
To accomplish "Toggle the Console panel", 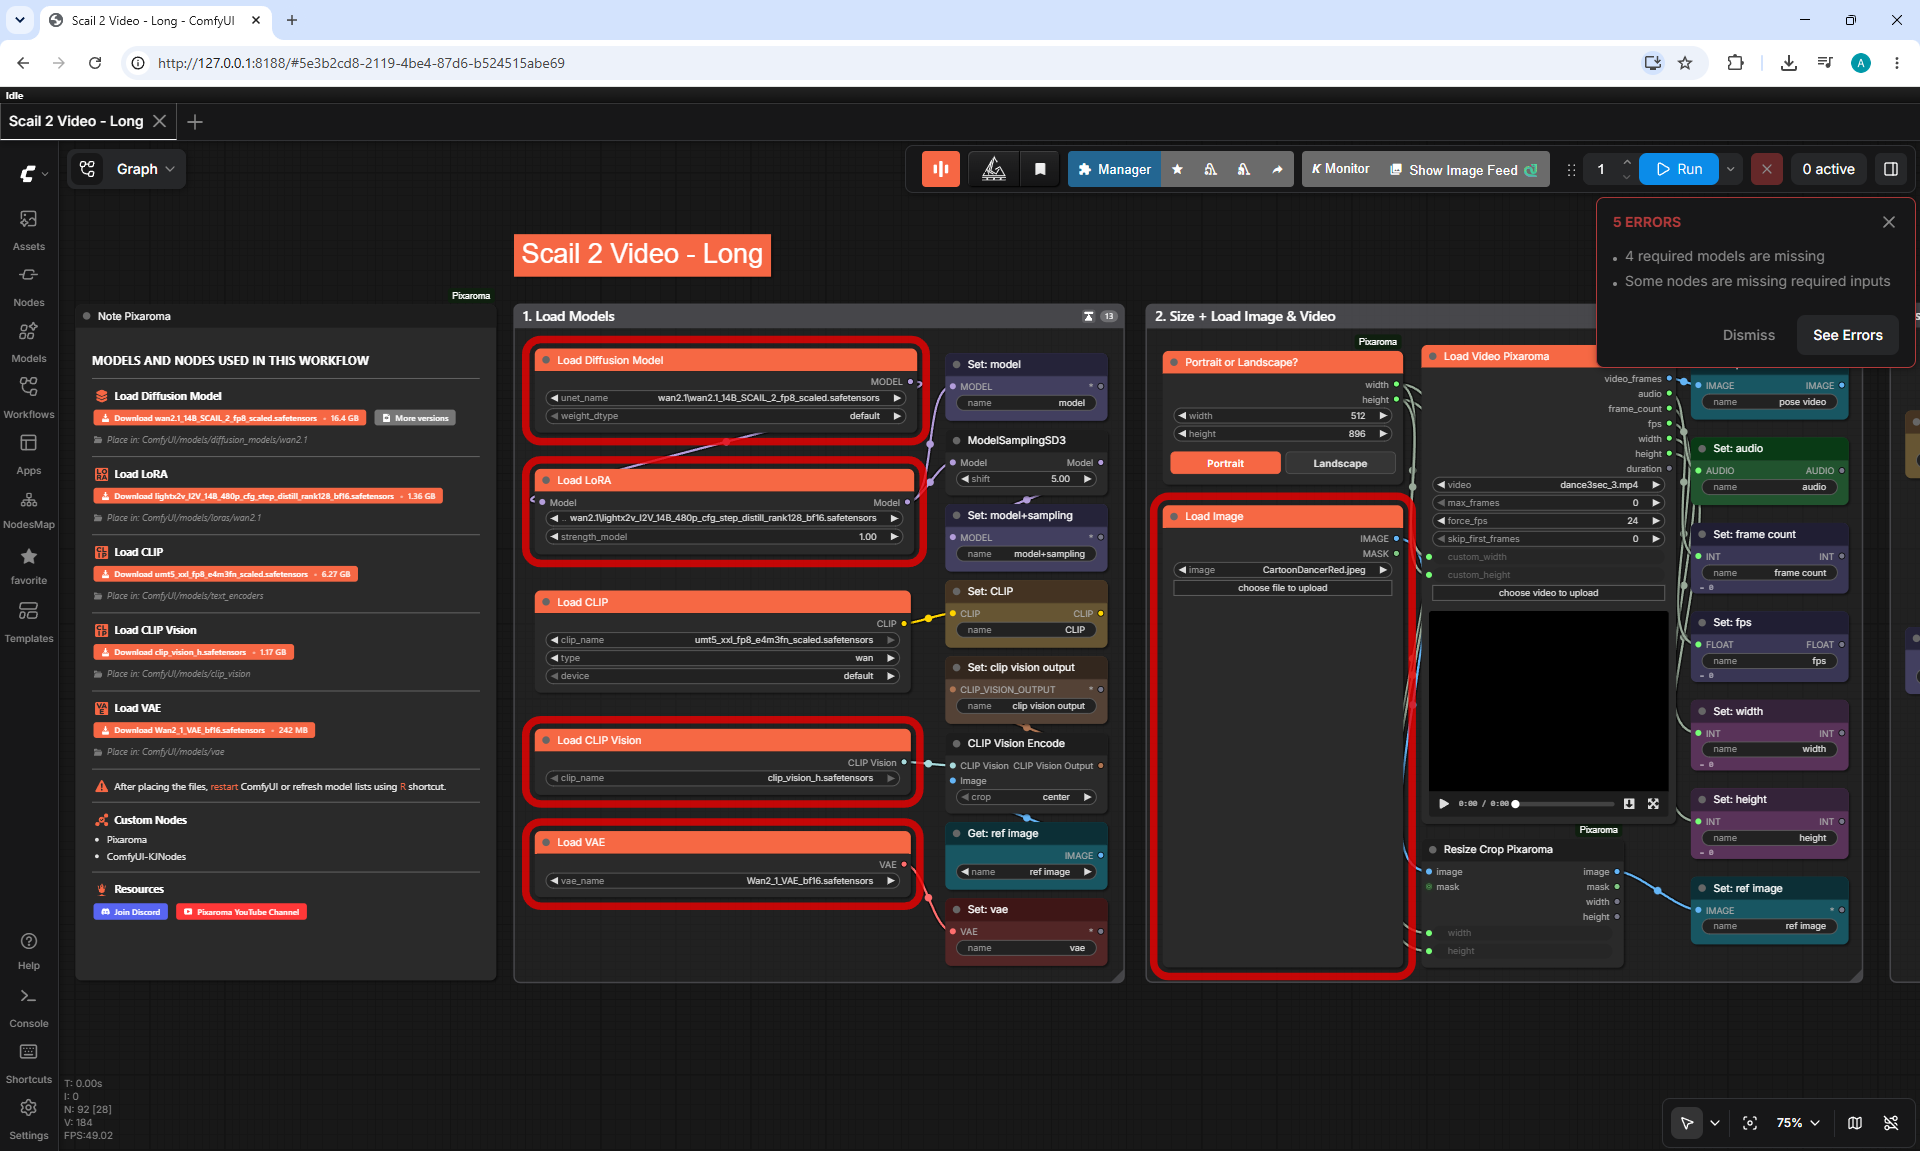I will [28, 1008].
